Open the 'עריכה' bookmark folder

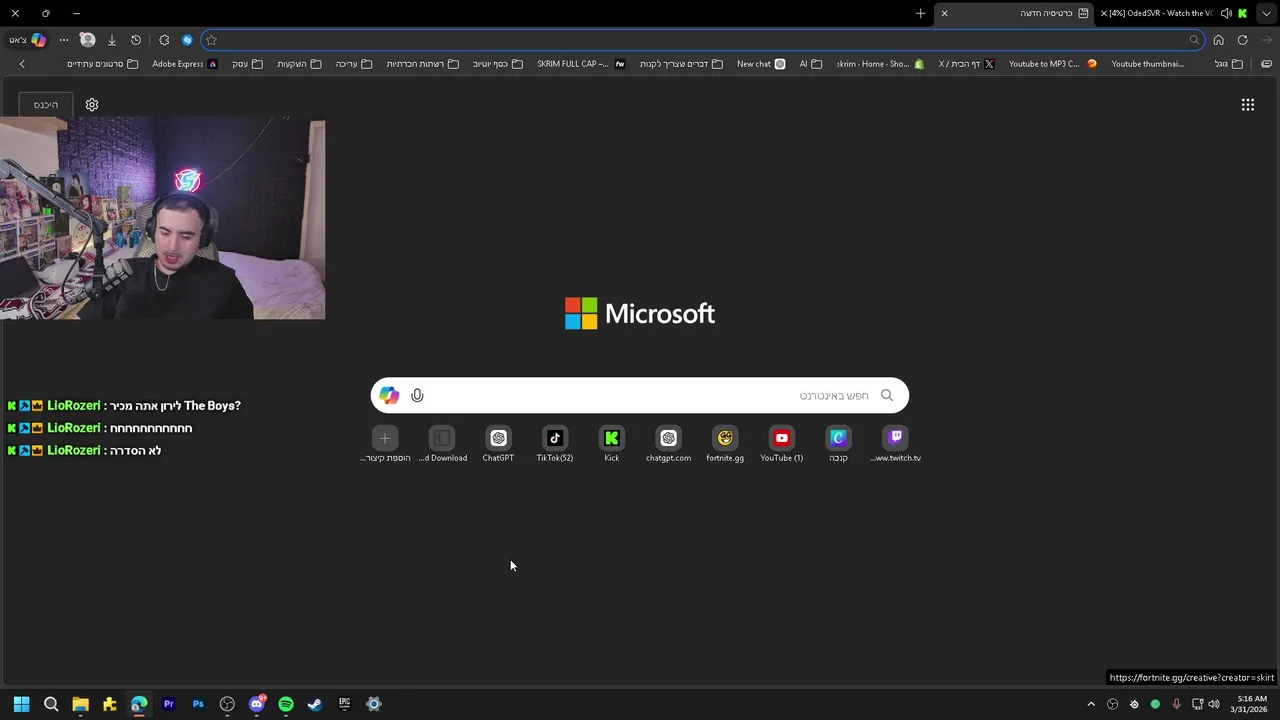(x=354, y=64)
